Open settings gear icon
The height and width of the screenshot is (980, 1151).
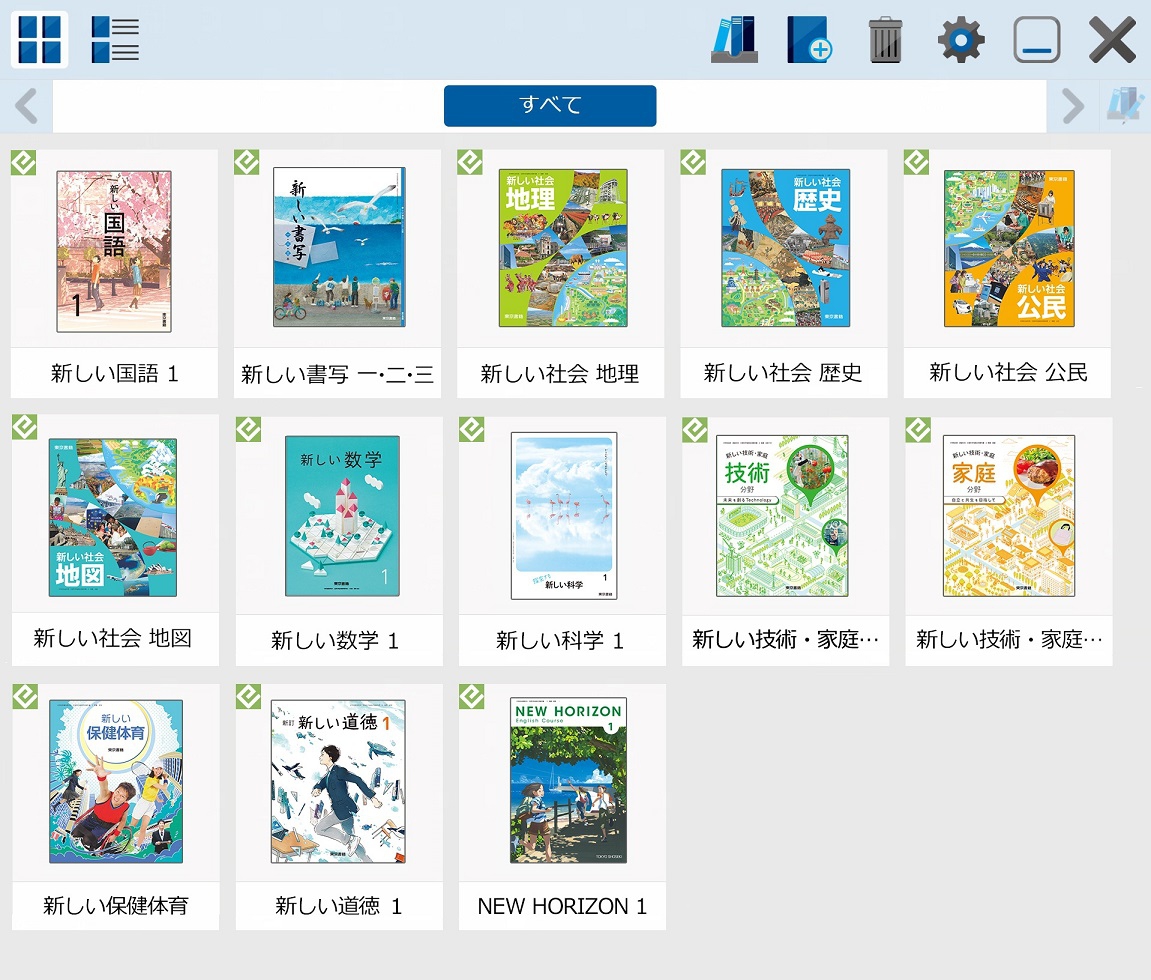point(961,40)
